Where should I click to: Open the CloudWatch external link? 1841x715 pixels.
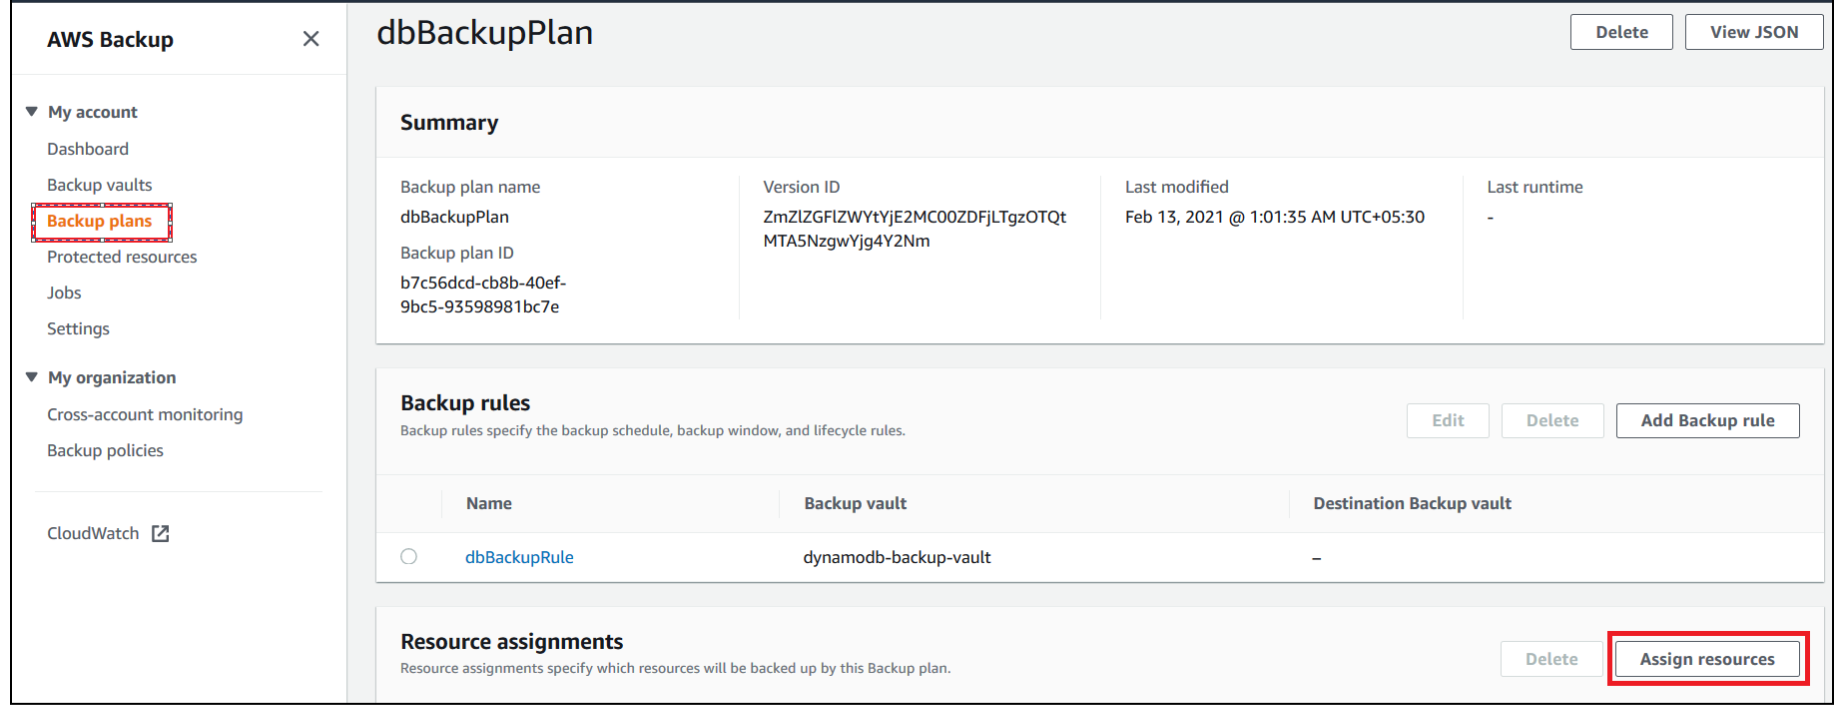click(93, 533)
